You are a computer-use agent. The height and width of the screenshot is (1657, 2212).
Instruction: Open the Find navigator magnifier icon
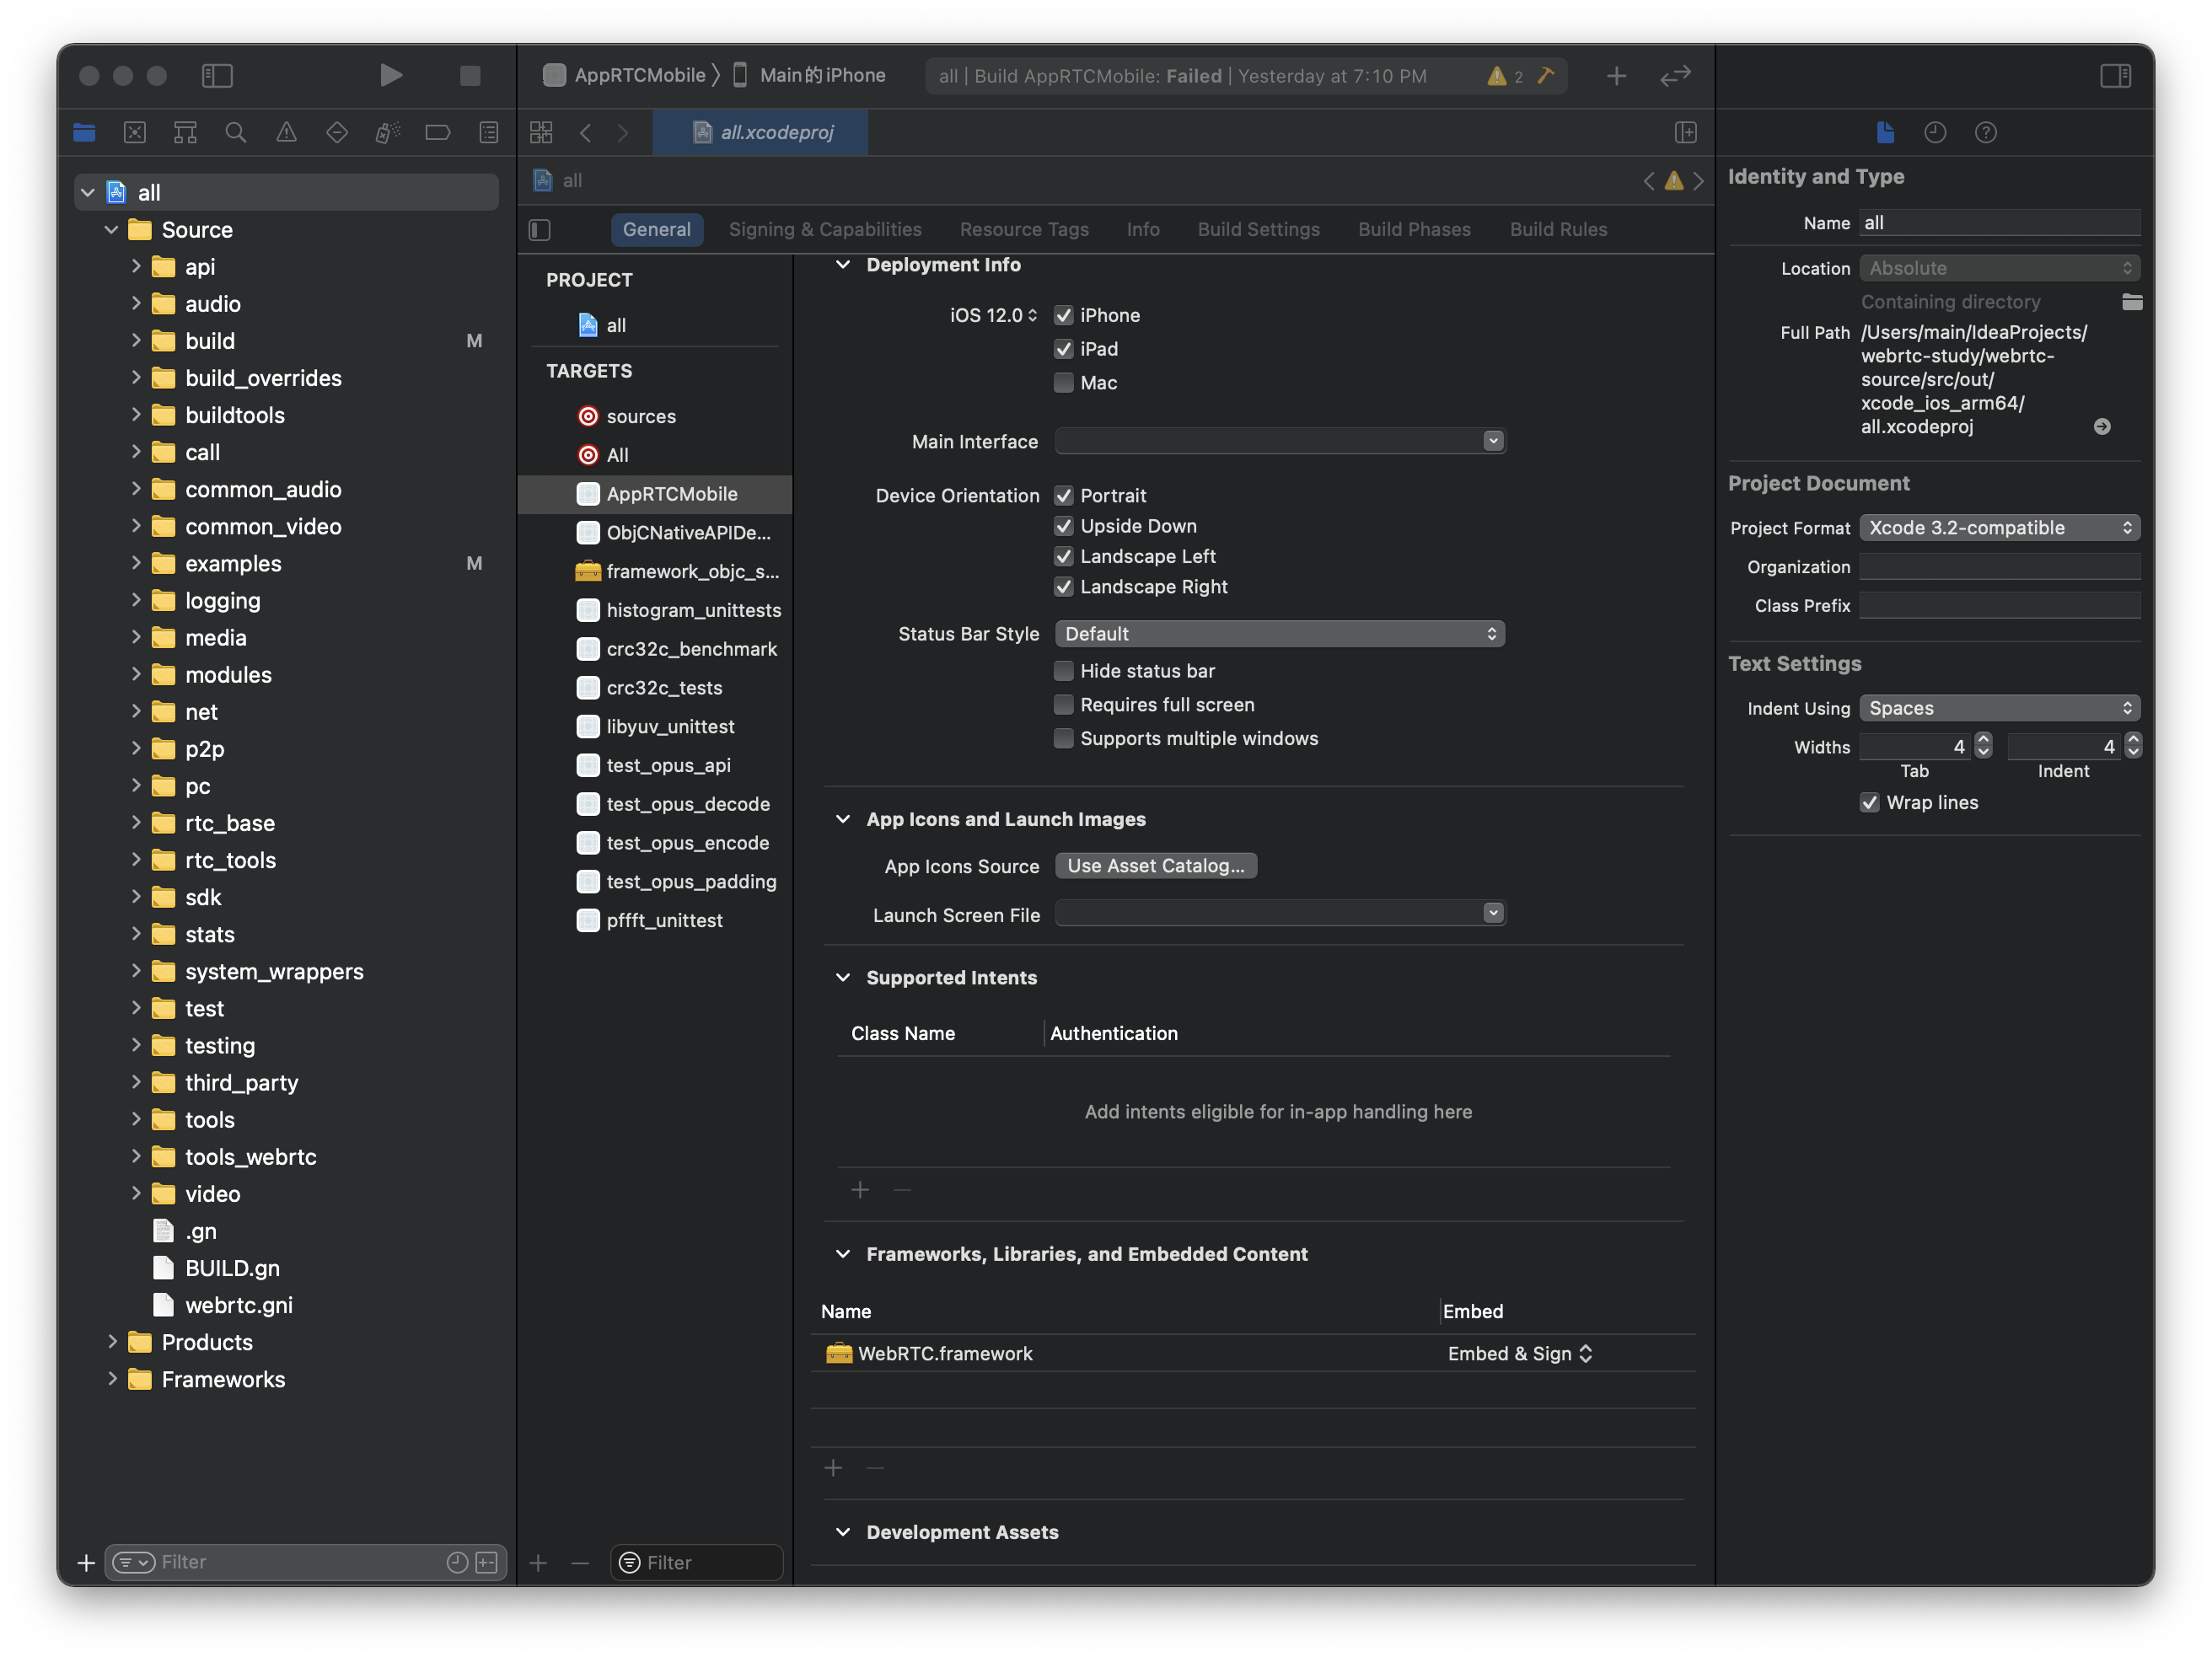pos(236,132)
